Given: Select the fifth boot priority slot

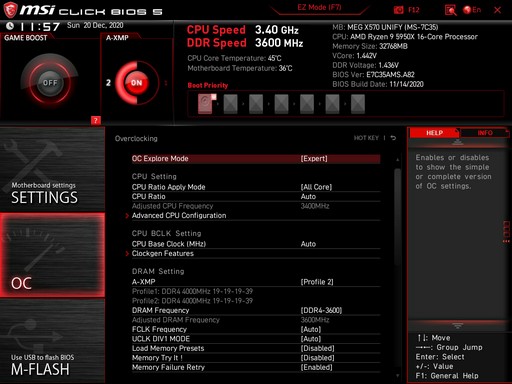Looking at the screenshot, I should (x=307, y=104).
